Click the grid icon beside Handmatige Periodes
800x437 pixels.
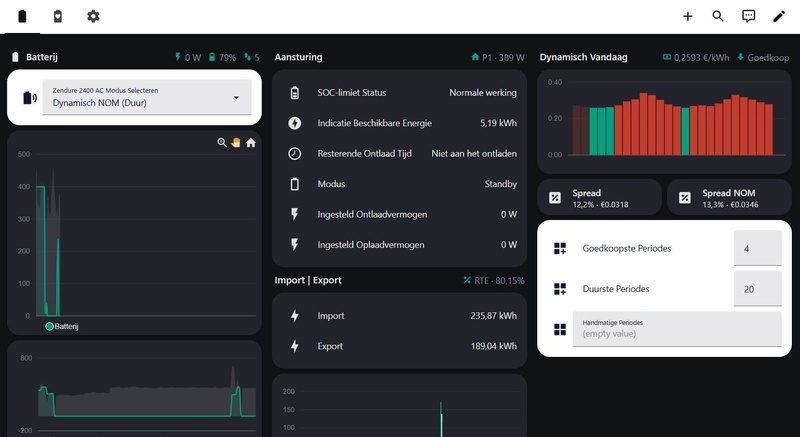point(560,329)
